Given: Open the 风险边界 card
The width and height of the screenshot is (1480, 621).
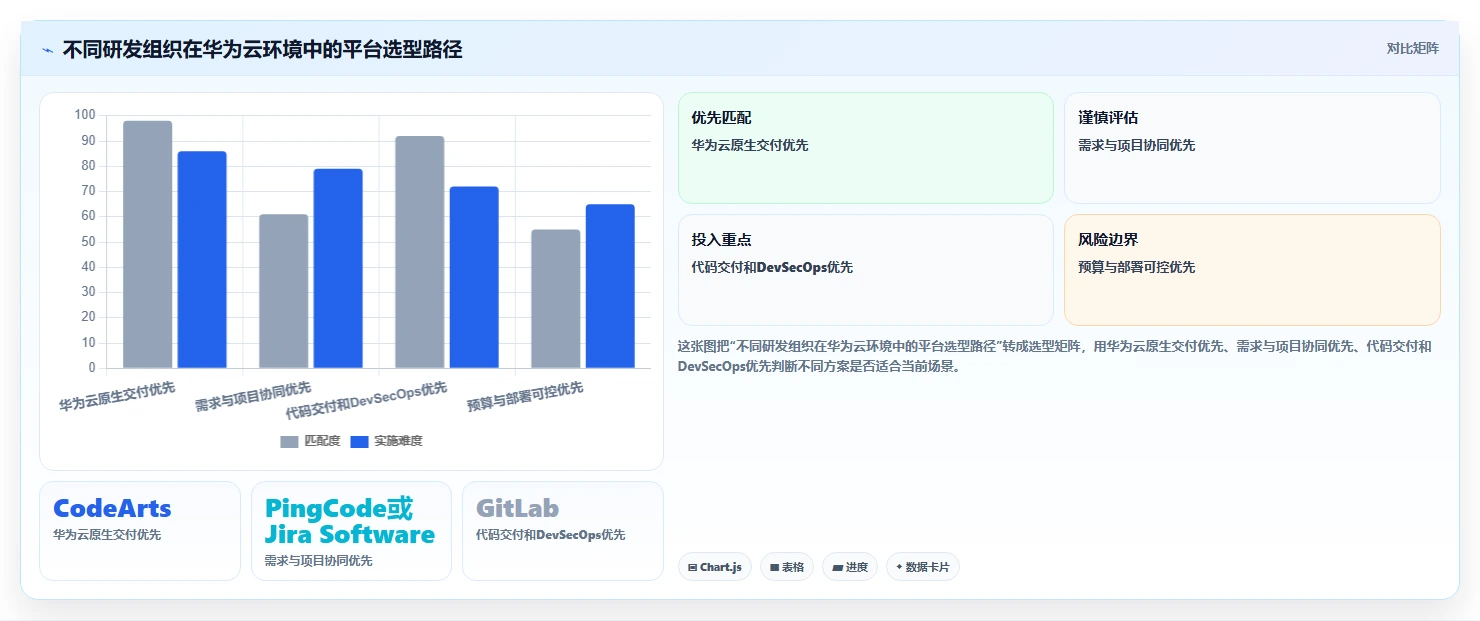Looking at the screenshot, I should click(1252, 270).
